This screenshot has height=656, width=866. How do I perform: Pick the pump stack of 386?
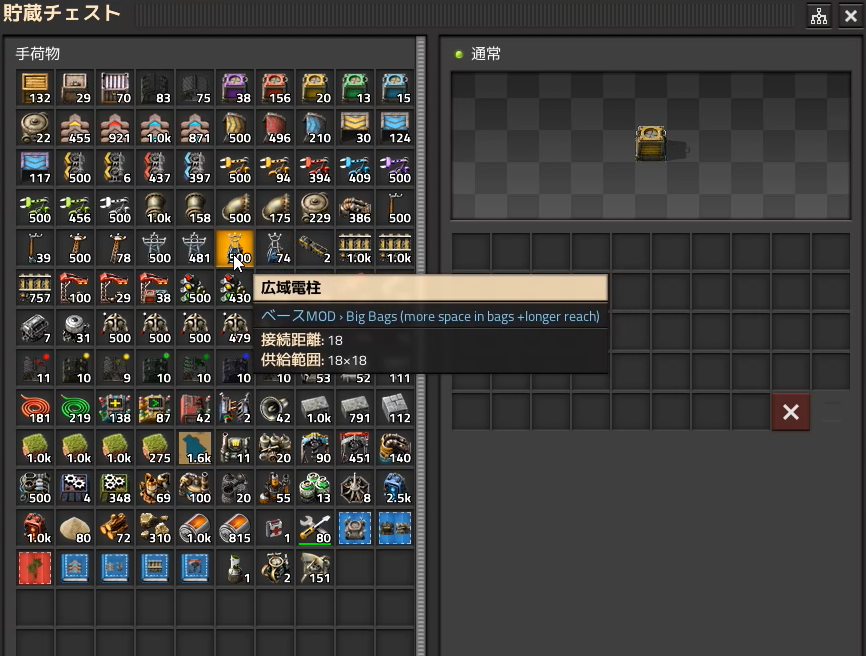click(x=355, y=208)
